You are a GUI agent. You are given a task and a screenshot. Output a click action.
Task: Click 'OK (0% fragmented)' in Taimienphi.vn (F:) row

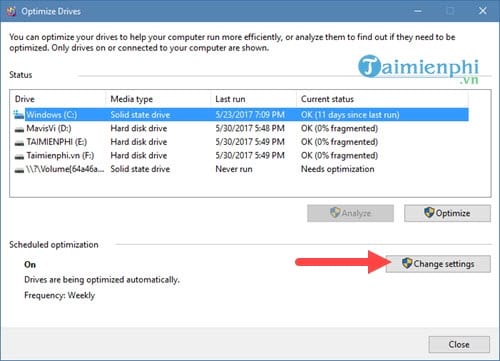(339, 156)
